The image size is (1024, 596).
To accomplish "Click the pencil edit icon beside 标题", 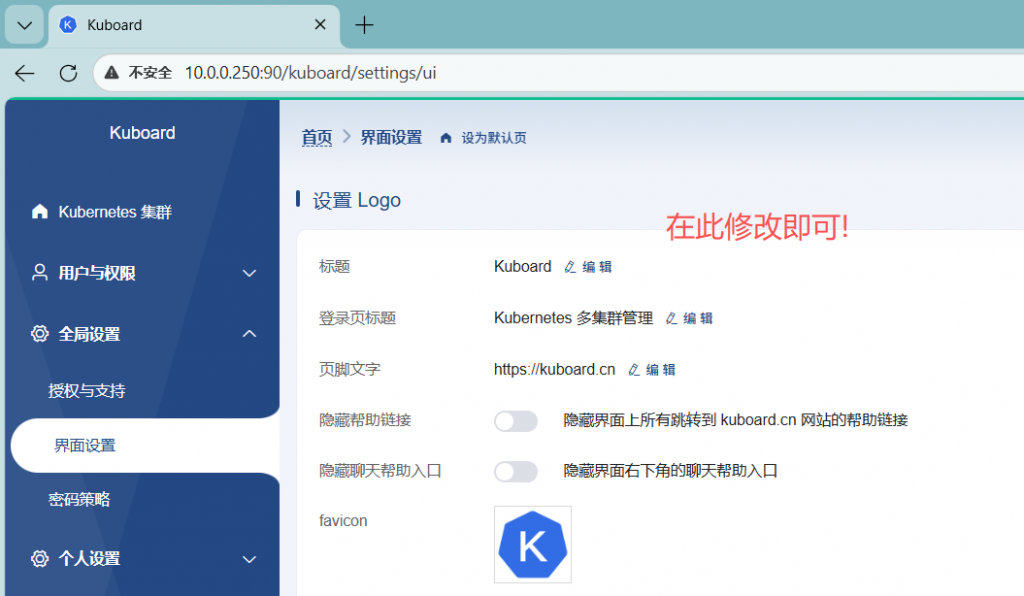I will [570, 267].
